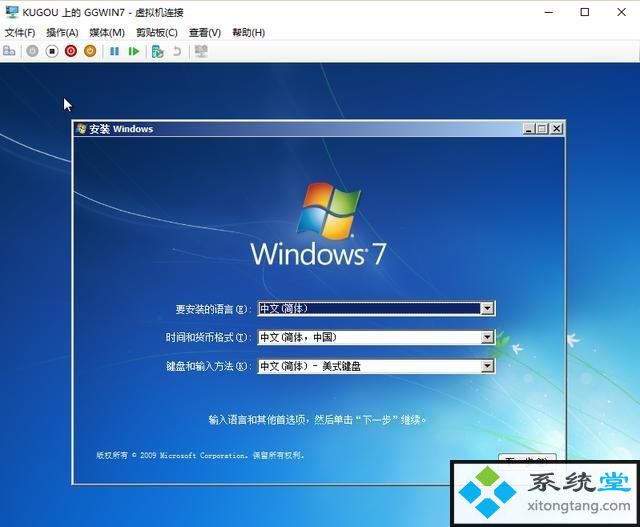The image size is (640, 527).
Task: Click the Enhanced session toolbar icon
Action: [x=201, y=51]
